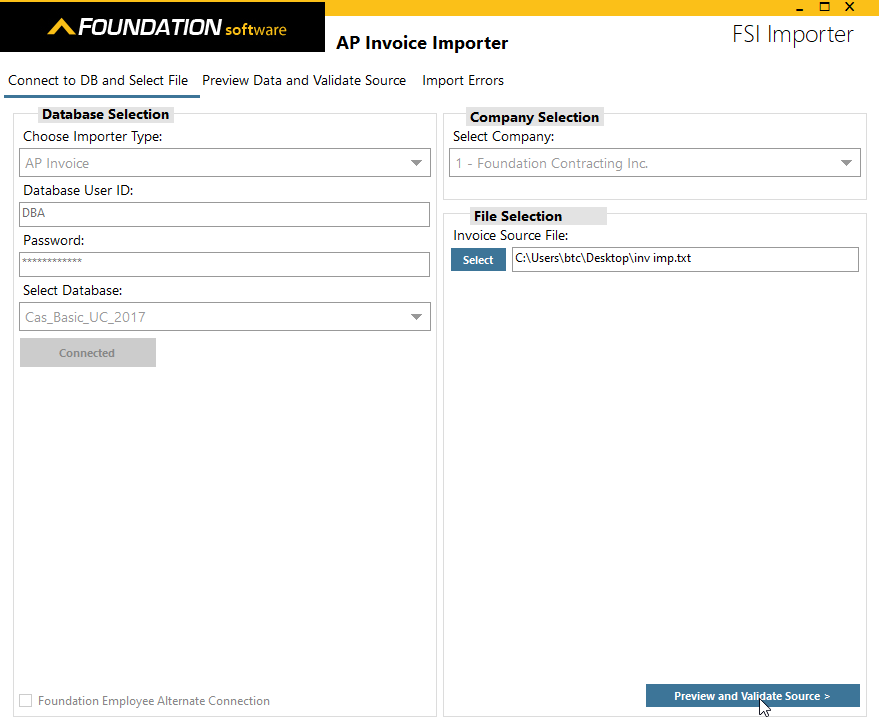Click the Database User ID field
879x719 pixels.
point(224,215)
